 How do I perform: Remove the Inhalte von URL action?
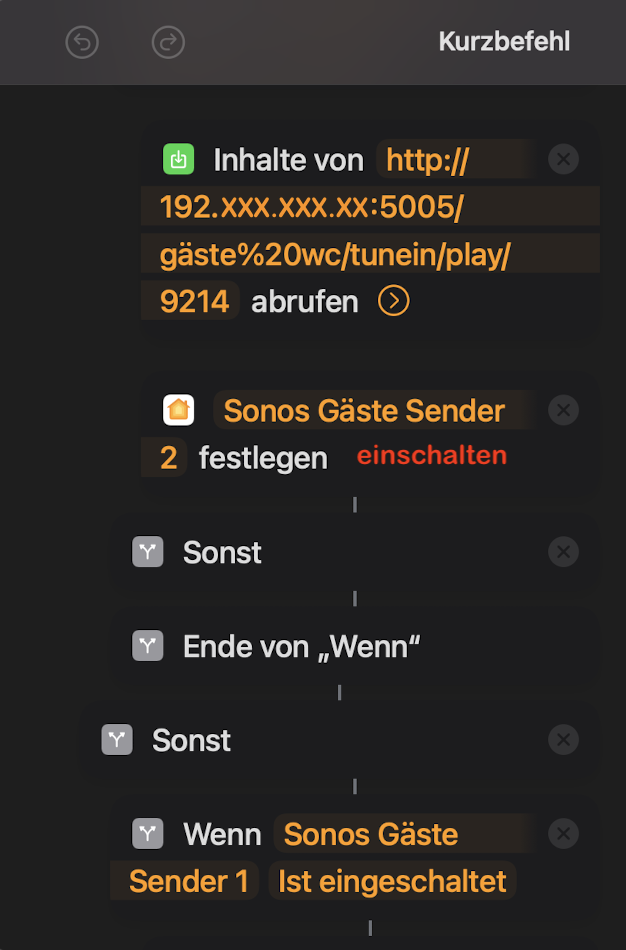[x=564, y=159]
